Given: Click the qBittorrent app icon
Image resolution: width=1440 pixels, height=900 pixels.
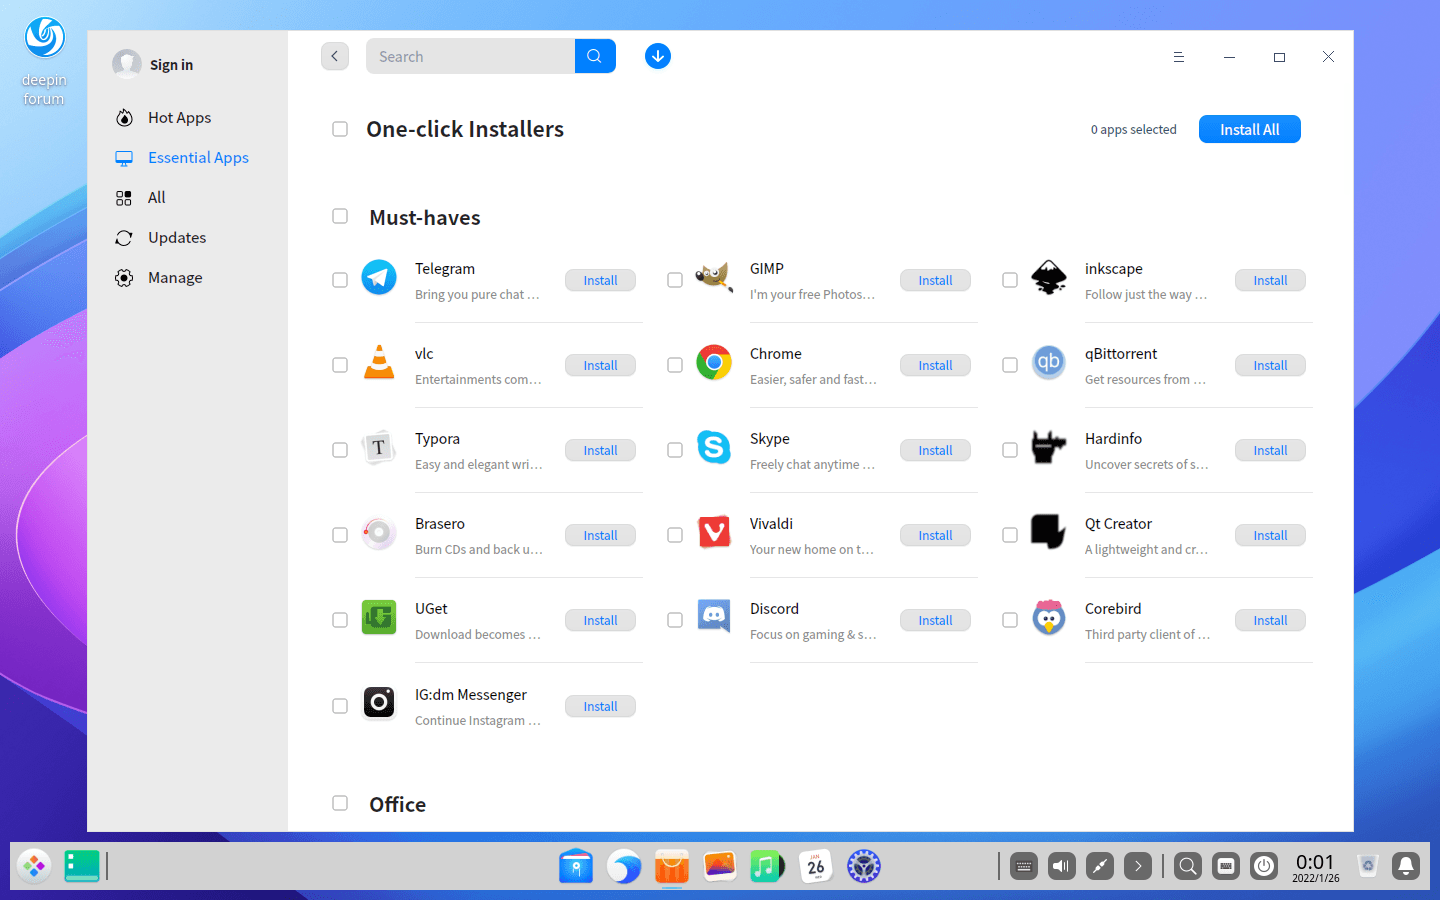Looking at the screenshot, I should pyautogui.click(x=1049, y=362).
